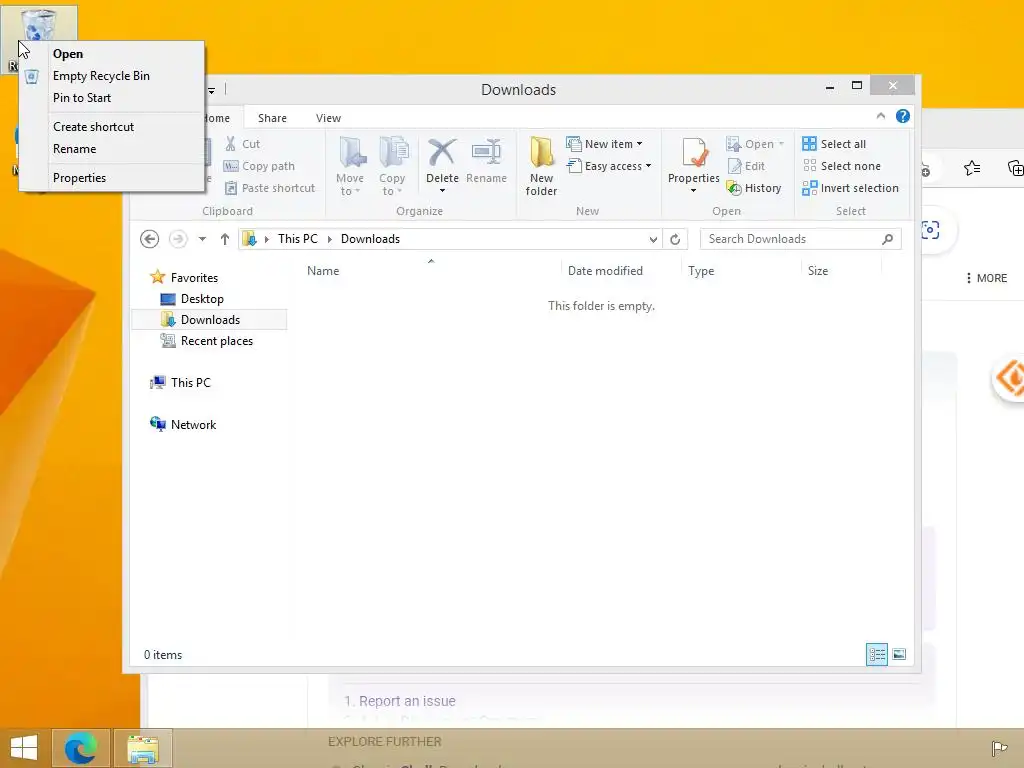Open Microsoft Edge from the taskbar
The width and height of the screenshot is (1024, 768).
coord(80,748)
